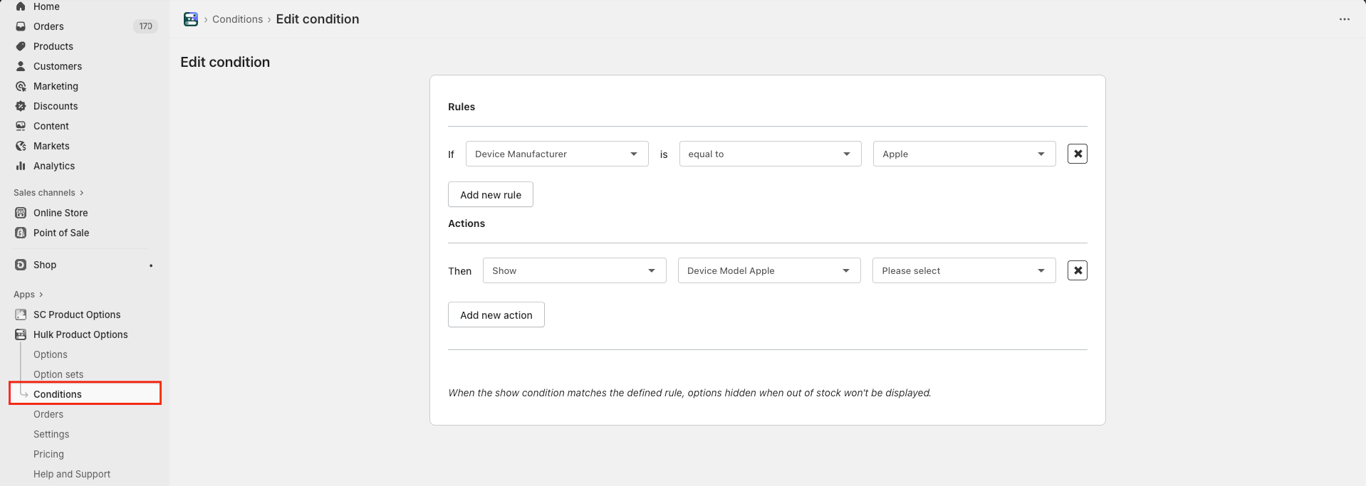This screenshot has height=486, width=1366.
Task: Click the Conditions breadcrumb link
Action: coord(237,19)
